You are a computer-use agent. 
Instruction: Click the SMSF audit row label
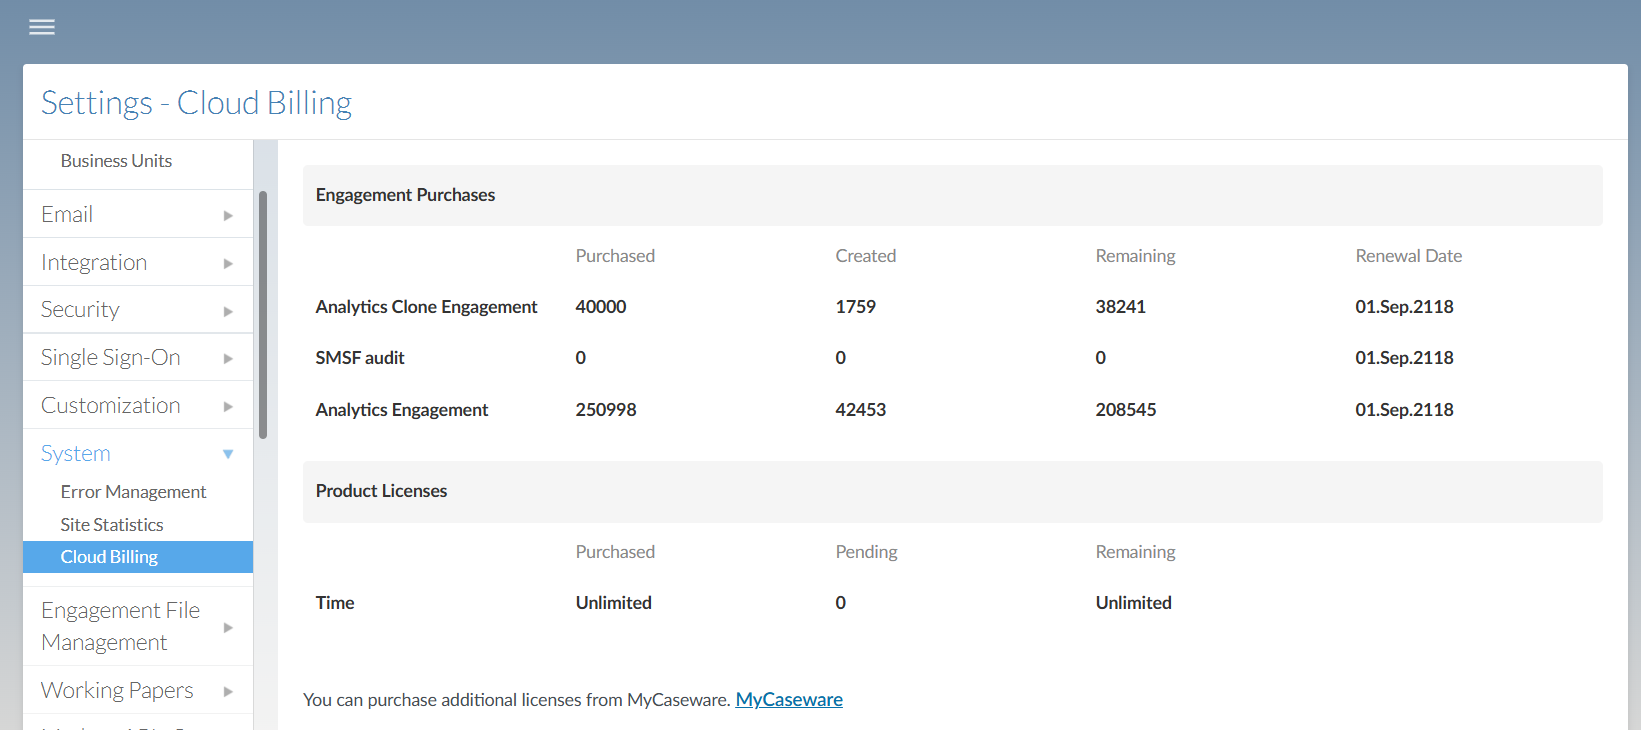click(360, 358)
